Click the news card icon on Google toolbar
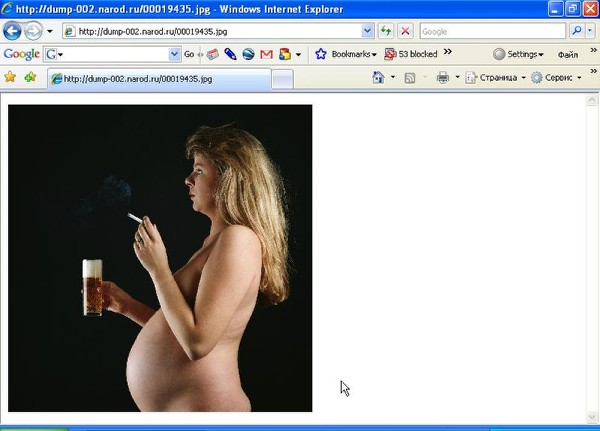 coord(212,54)
